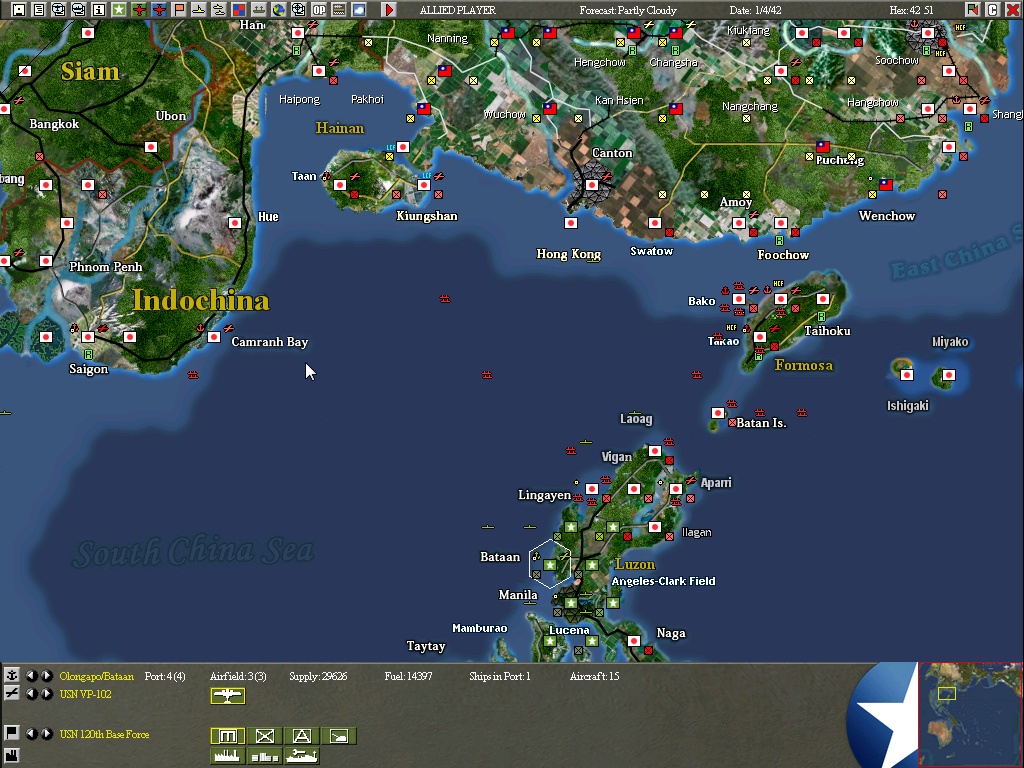Select the selected Bataan hex on Luzon

point(550,565)
